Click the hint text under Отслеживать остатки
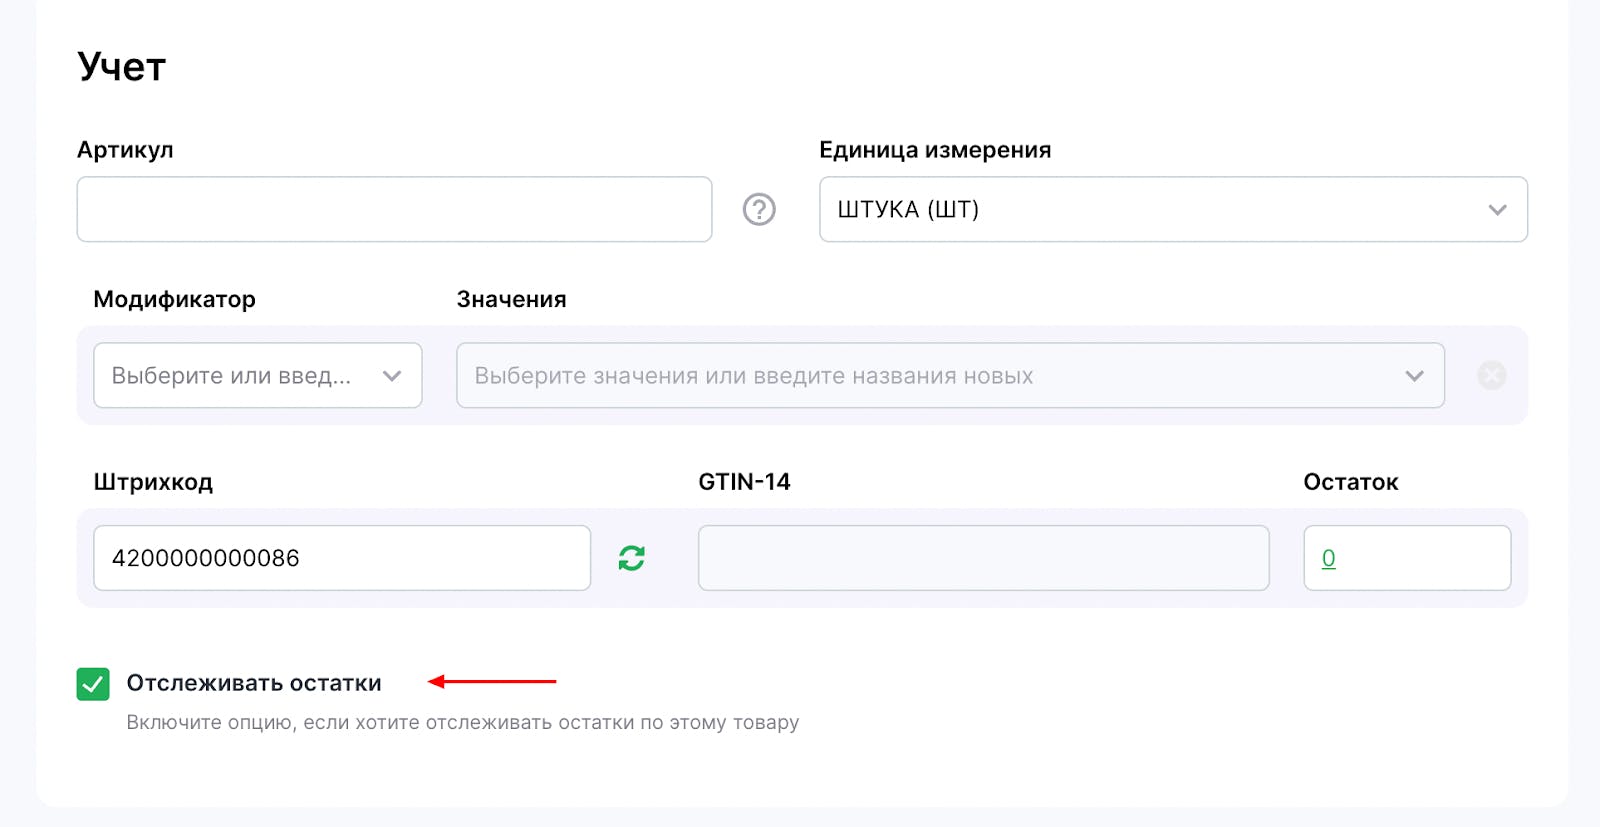This screenshot has width=1600, height=827. (x=462, y=722)
